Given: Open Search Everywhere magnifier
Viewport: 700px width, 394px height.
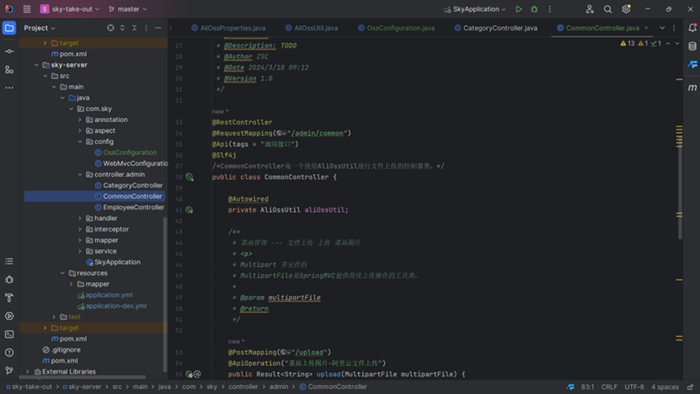Looking at the screenshot, I should click(608, 9).
